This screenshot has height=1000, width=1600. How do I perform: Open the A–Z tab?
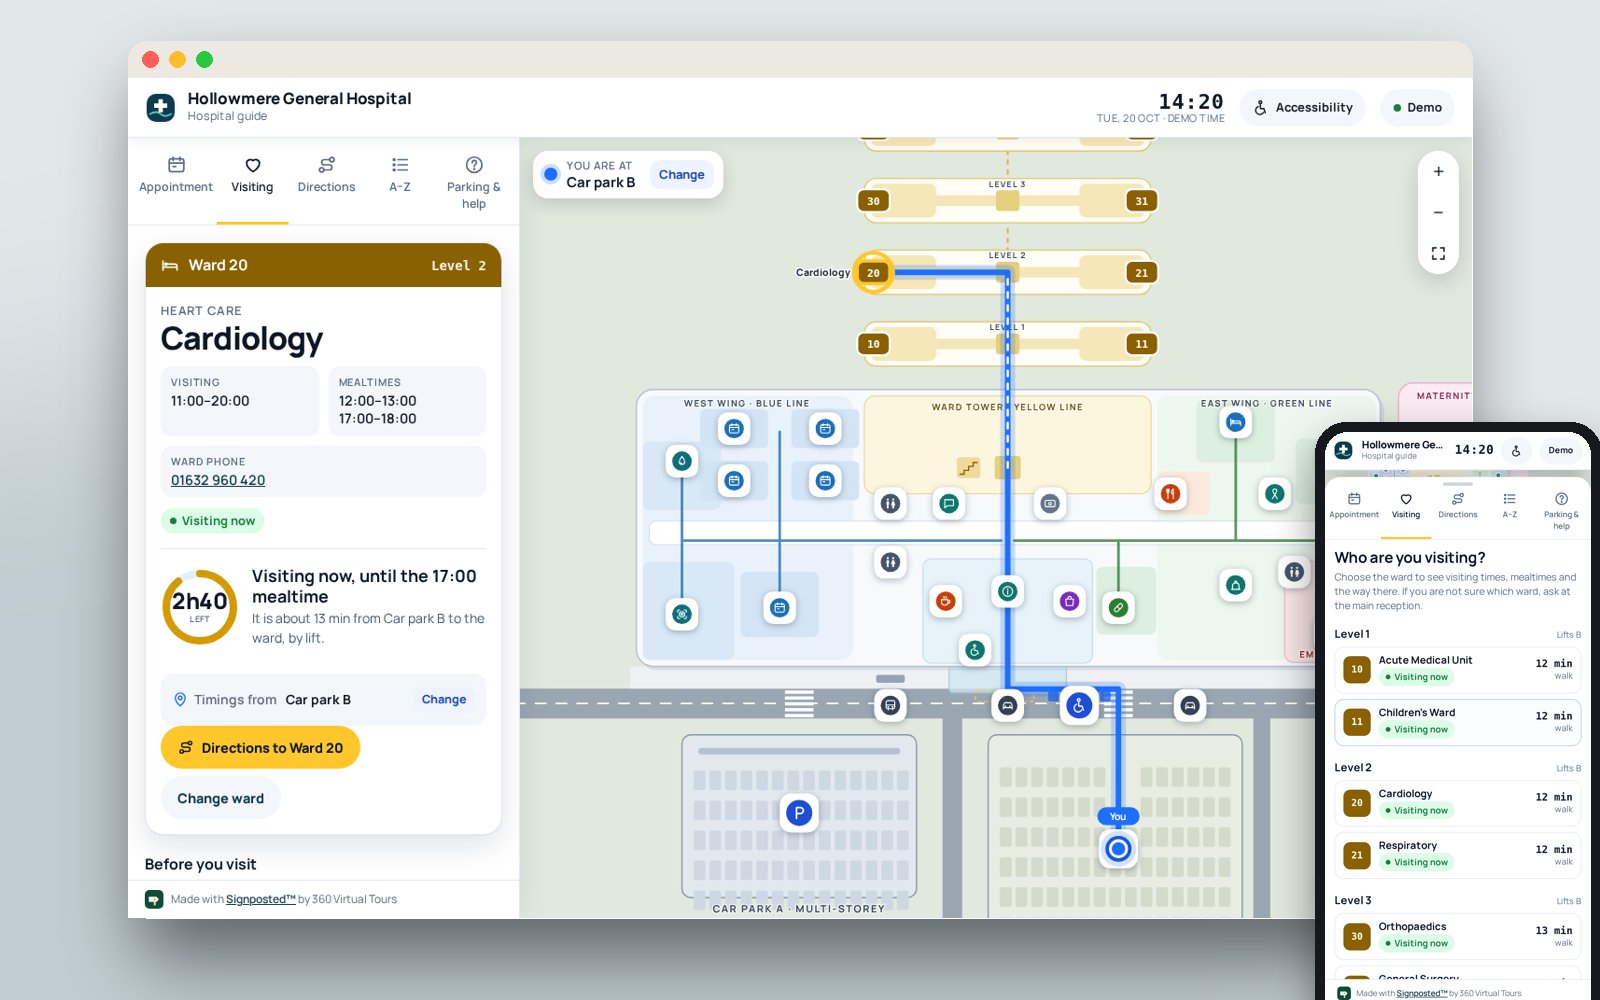pos(400,175)
